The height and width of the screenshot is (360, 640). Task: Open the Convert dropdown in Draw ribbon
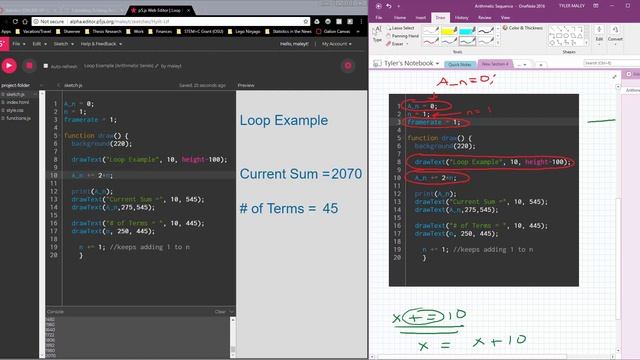[615, 35]
